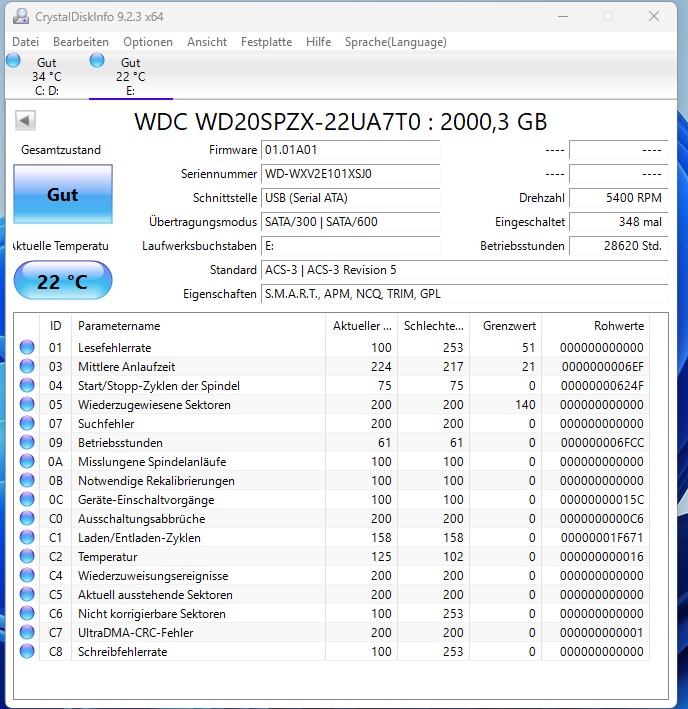
Task: Click the CrystalDiskInfo title bar icon
Action: point(21,16)
